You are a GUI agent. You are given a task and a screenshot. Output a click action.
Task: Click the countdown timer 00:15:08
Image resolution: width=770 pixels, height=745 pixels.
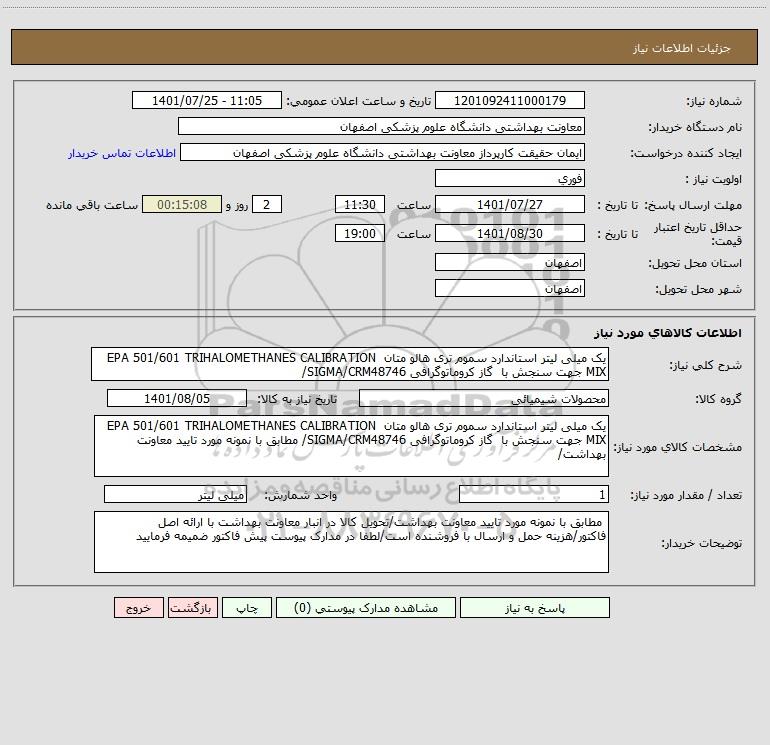(x=182, y=204)
